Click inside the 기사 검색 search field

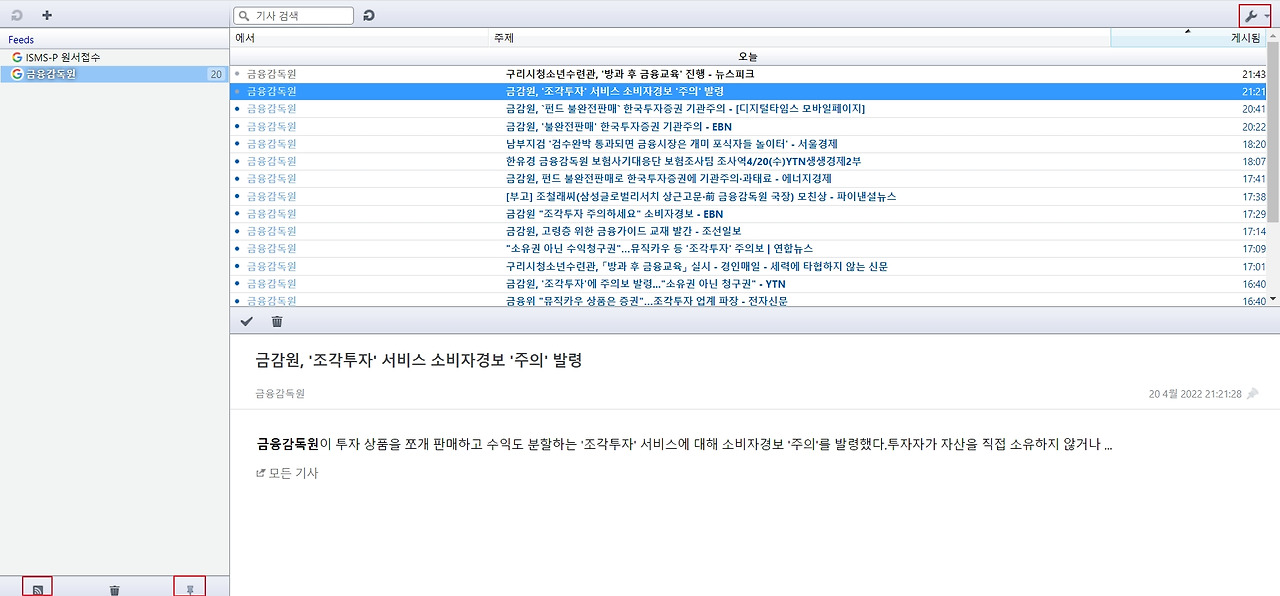tap(295, 15)
